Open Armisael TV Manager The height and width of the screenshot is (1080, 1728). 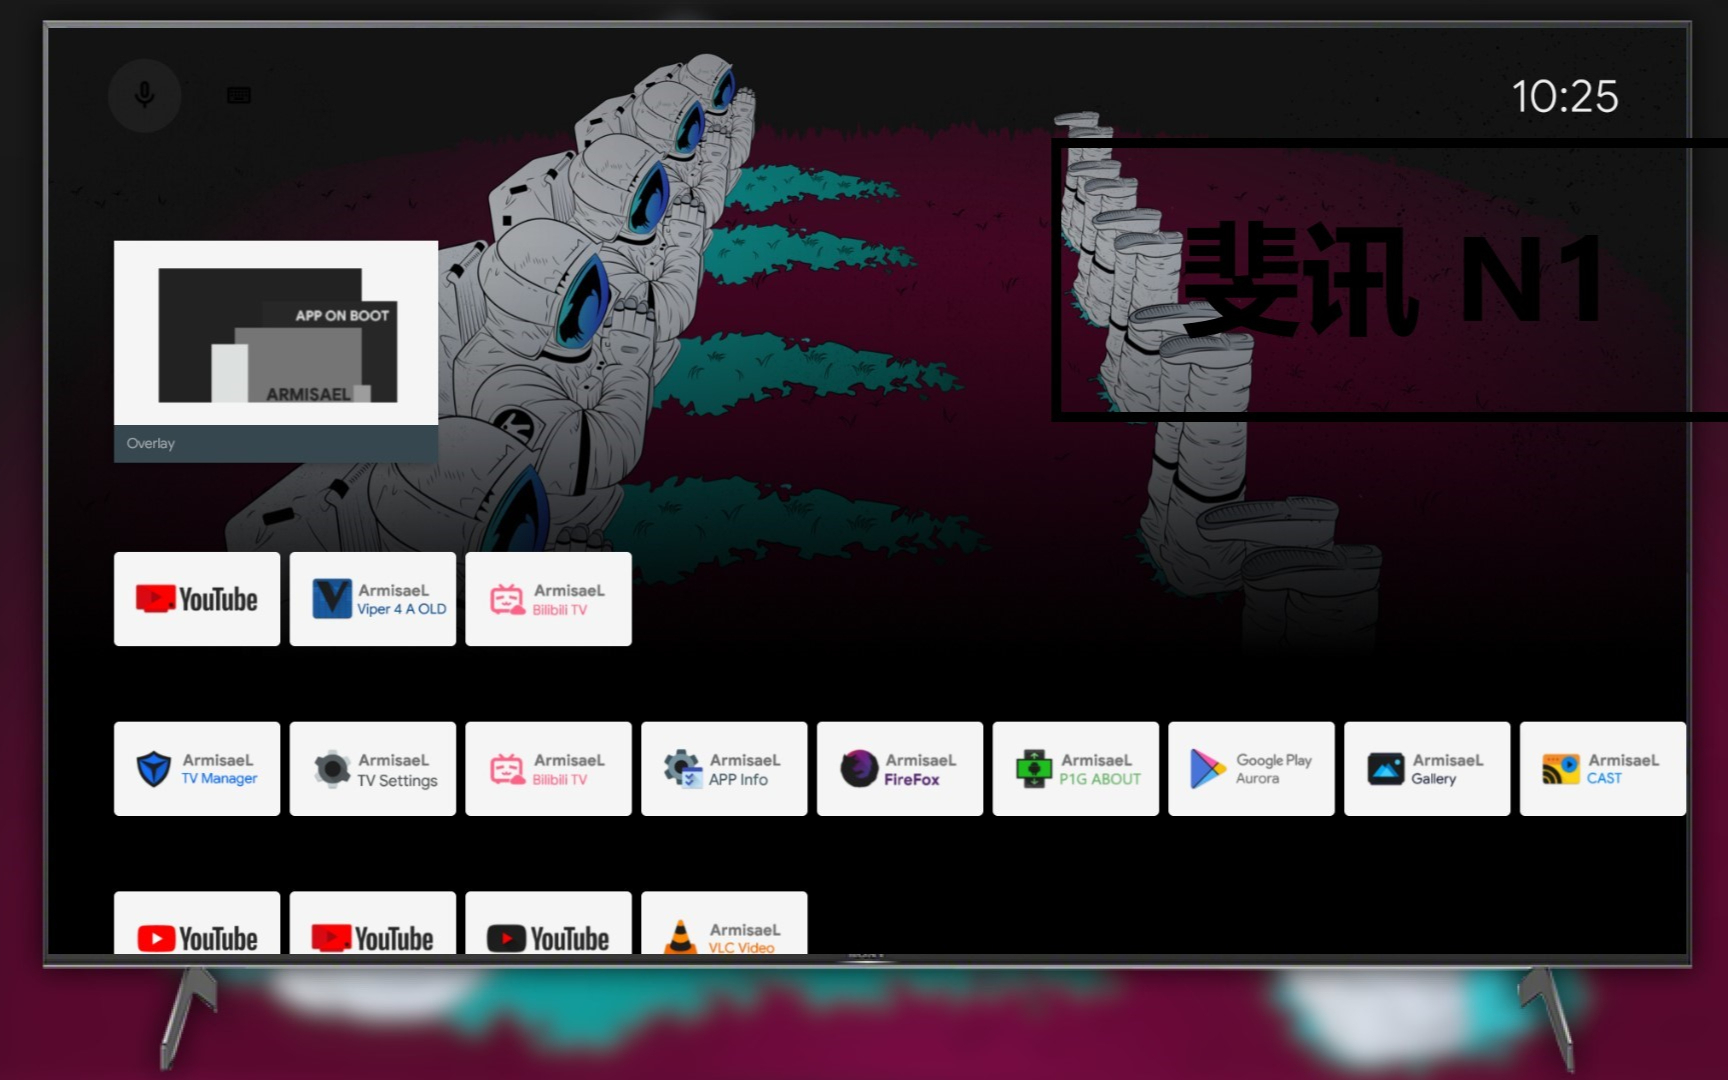point(197,769)
